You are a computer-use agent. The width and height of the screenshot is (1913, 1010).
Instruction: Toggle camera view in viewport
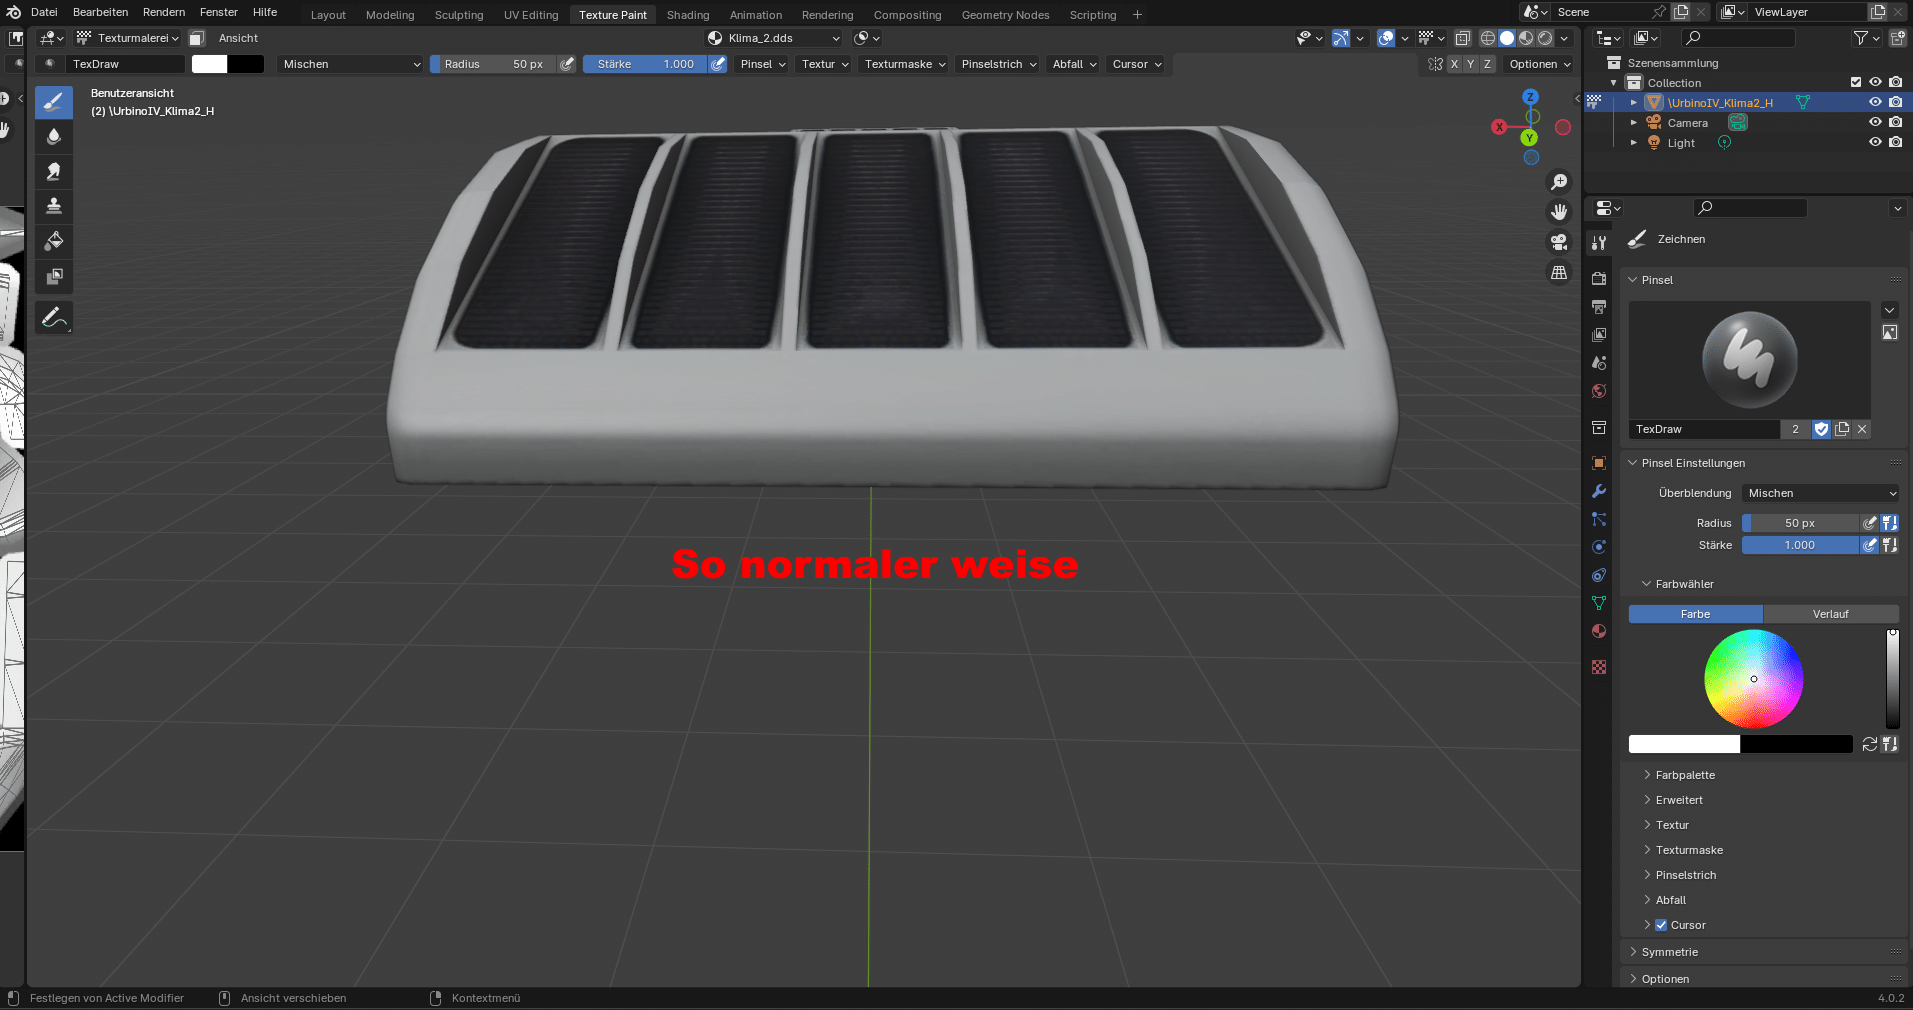[1558, 242]
